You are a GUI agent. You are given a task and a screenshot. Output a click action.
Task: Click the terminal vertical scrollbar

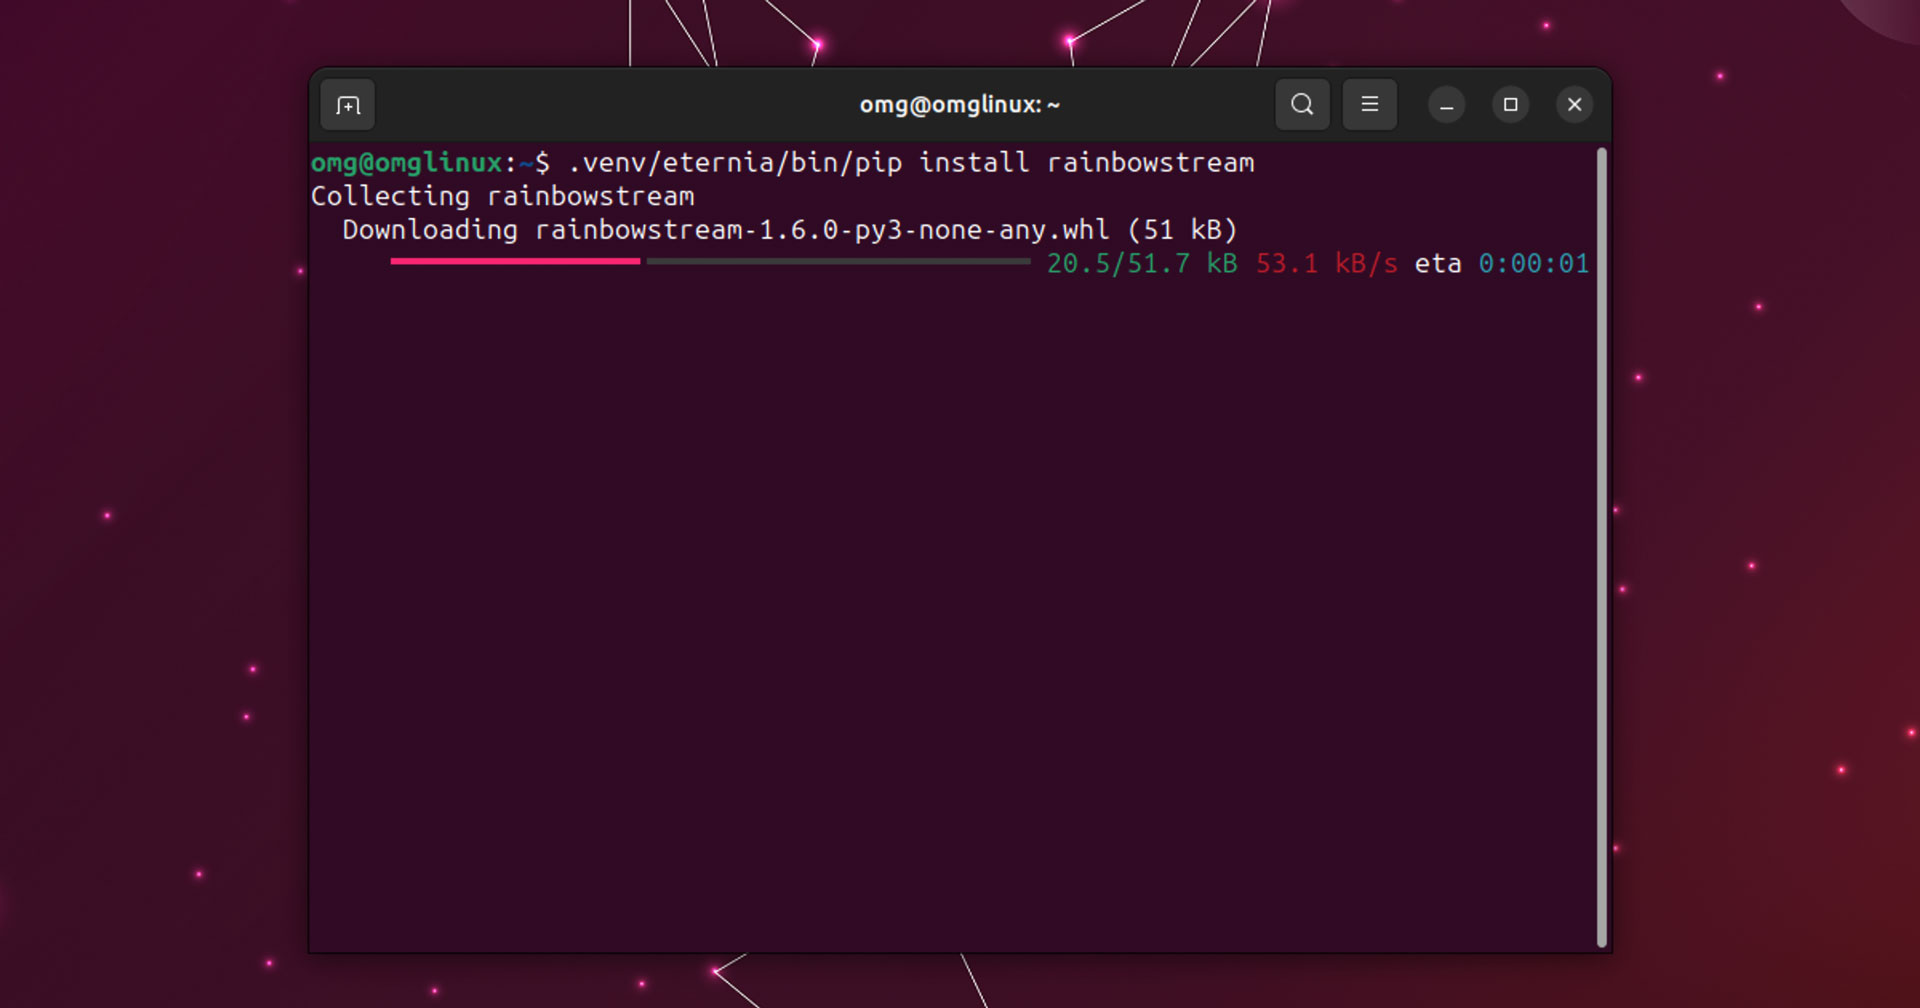[x=1602, y=547]
